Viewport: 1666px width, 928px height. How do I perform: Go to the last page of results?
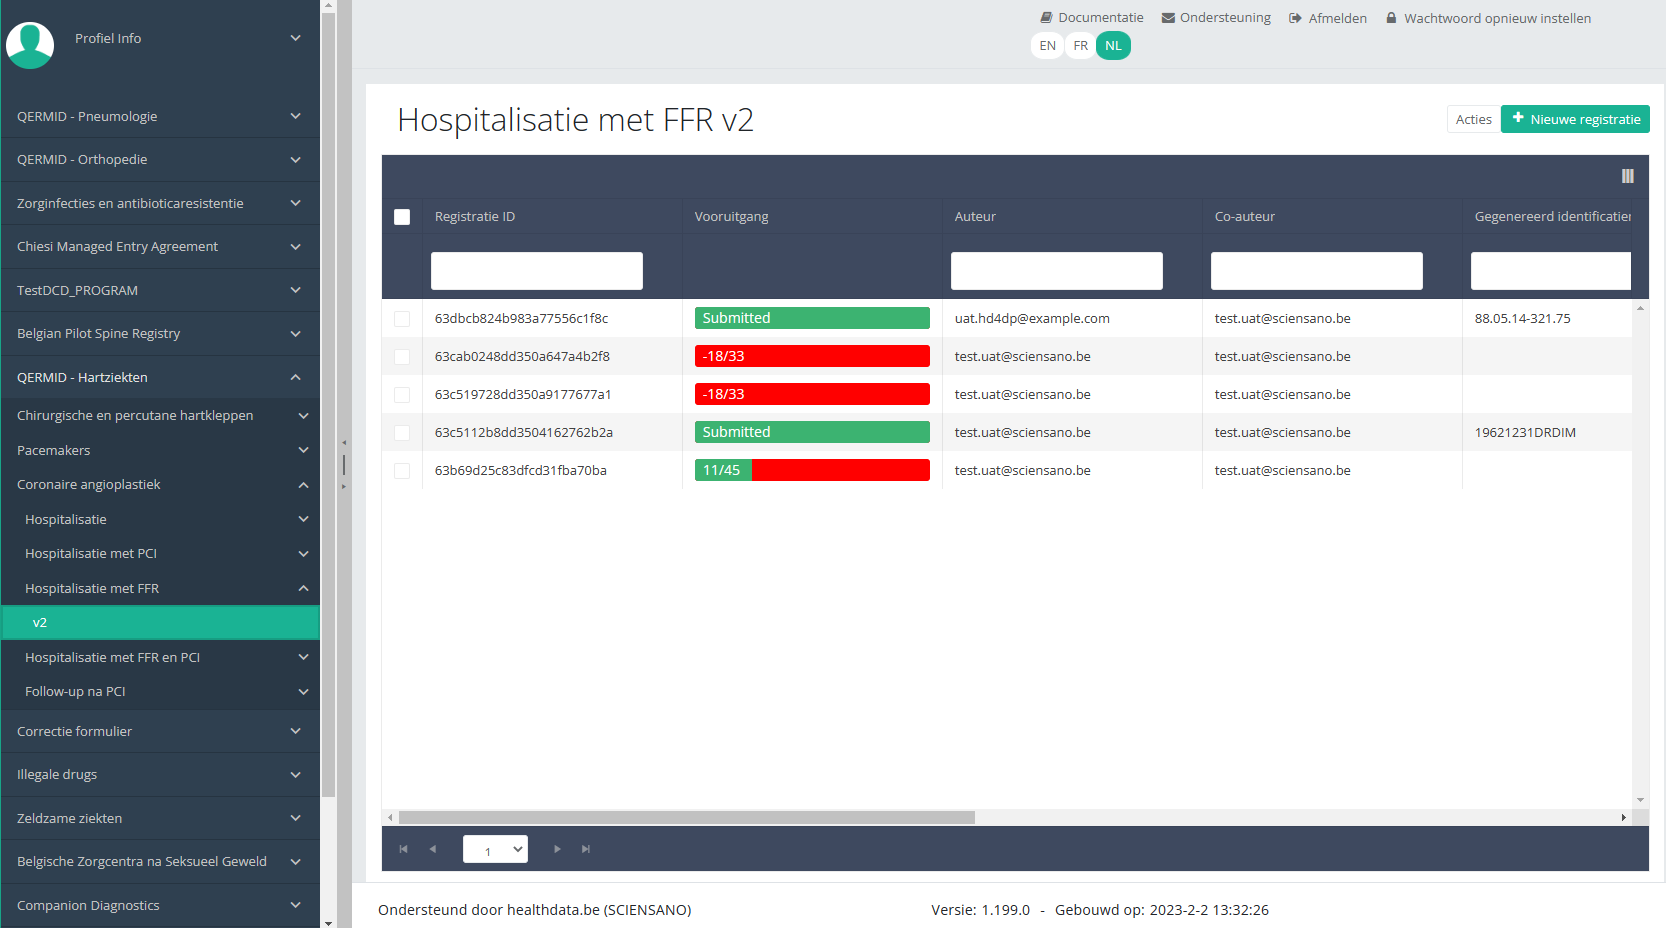tap(586, 849)
